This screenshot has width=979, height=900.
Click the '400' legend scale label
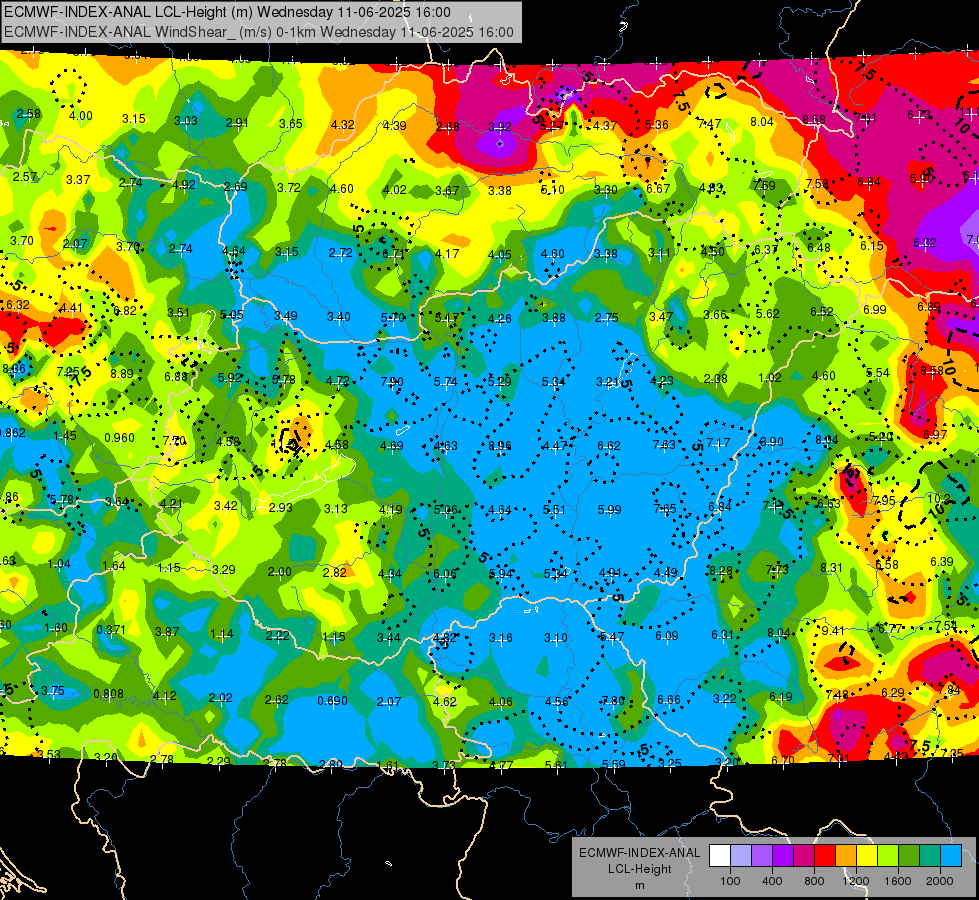(772, 881)
